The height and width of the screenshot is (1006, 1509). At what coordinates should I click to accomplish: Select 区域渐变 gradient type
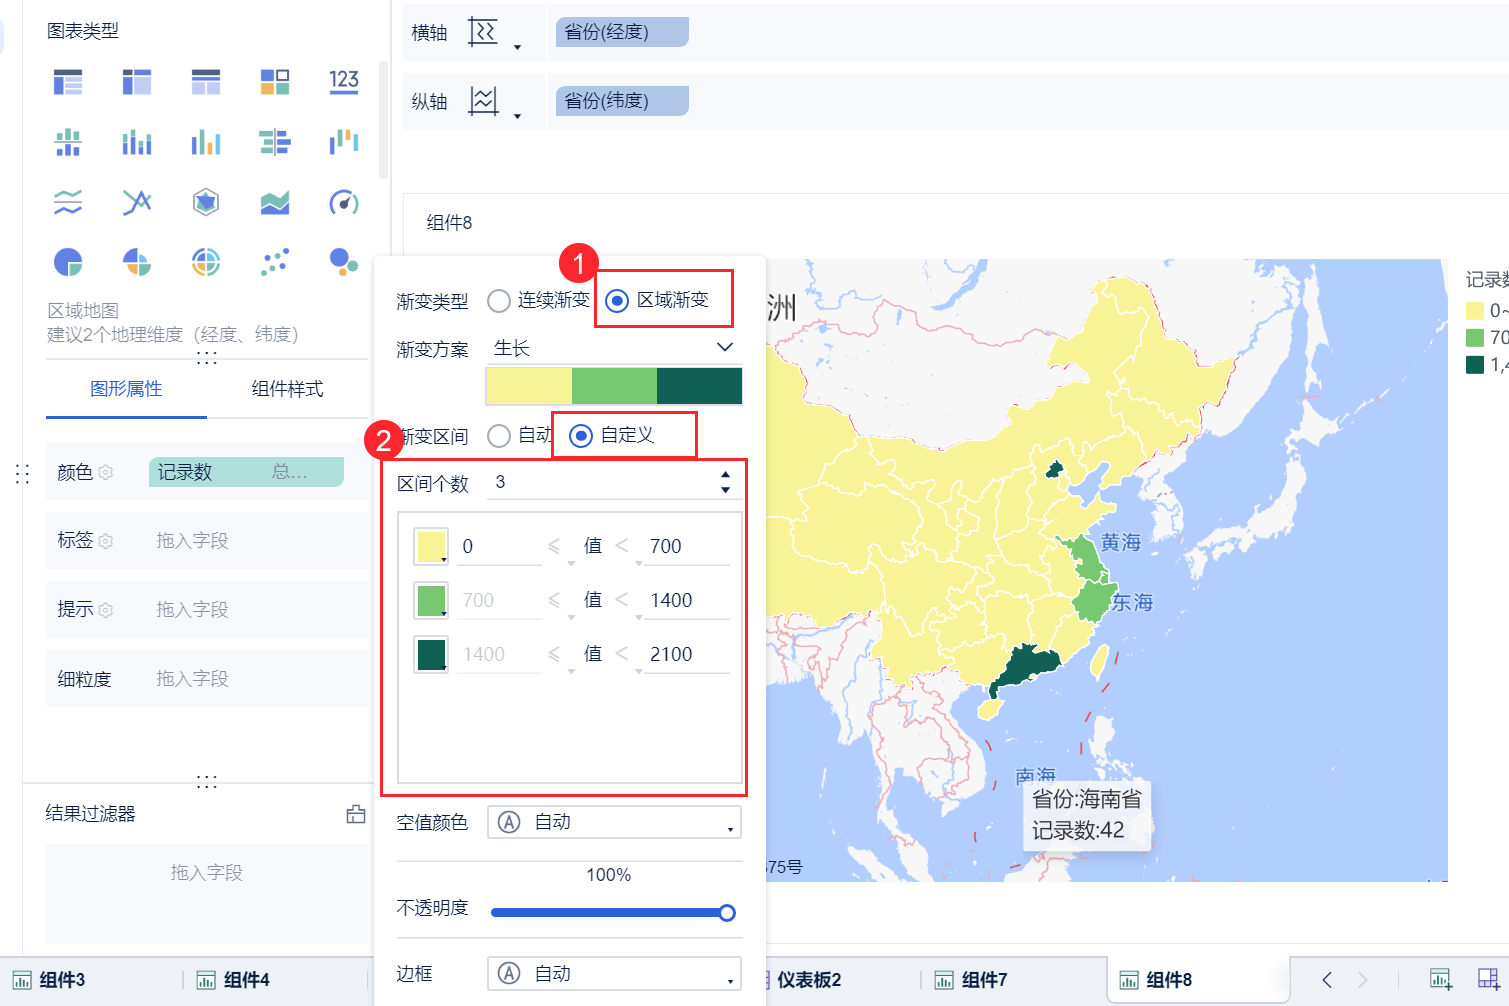(x=618, y=300)
